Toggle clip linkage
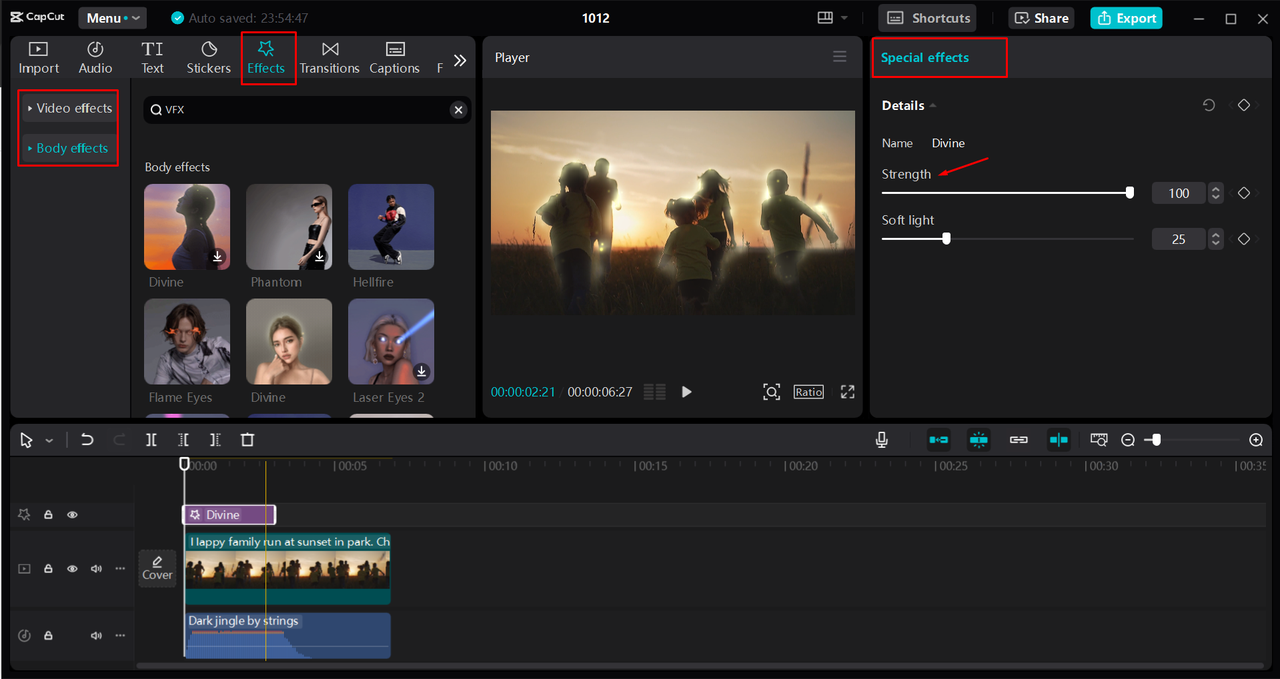Screen dimensions: 1280x679 click(x=1019, y=440)
